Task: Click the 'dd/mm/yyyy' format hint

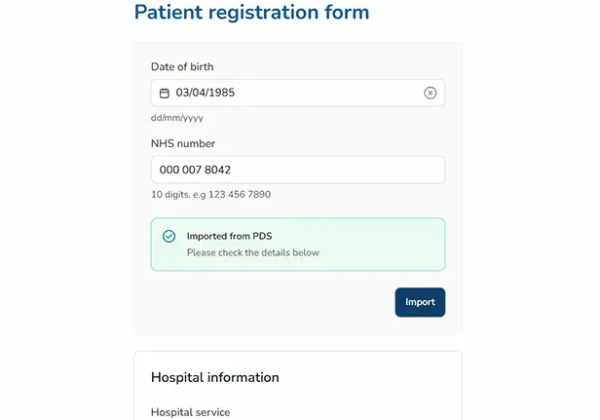Action: point(177,118)
